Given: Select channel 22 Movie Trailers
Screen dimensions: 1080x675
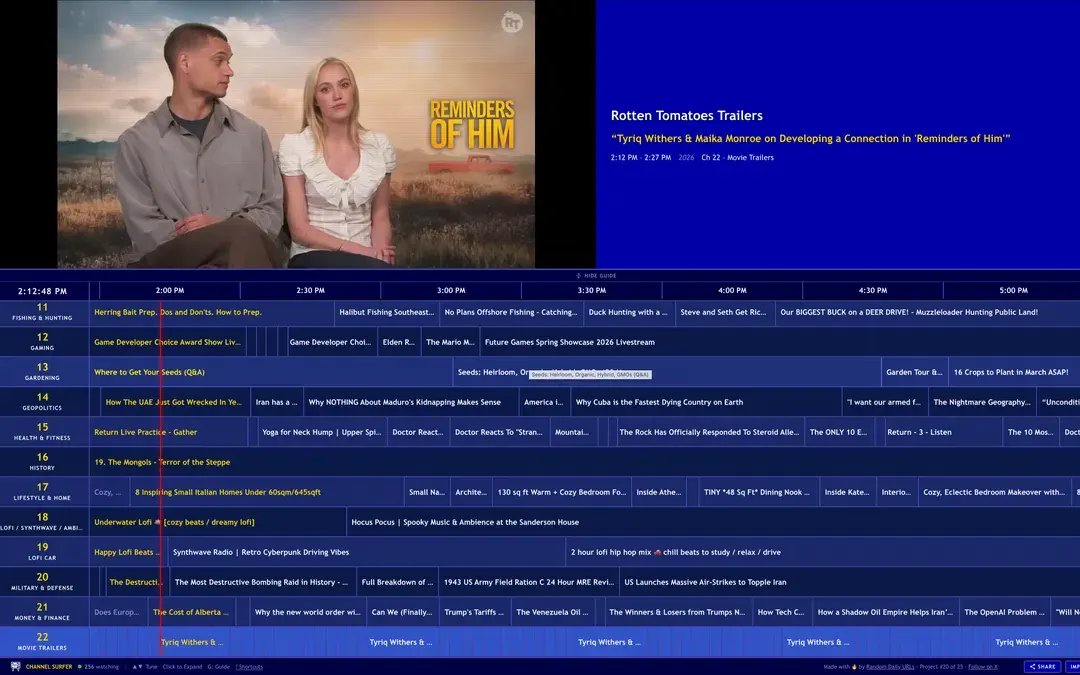Looking at the screenshot, I should pyautogui.click(x=43, y=641).
